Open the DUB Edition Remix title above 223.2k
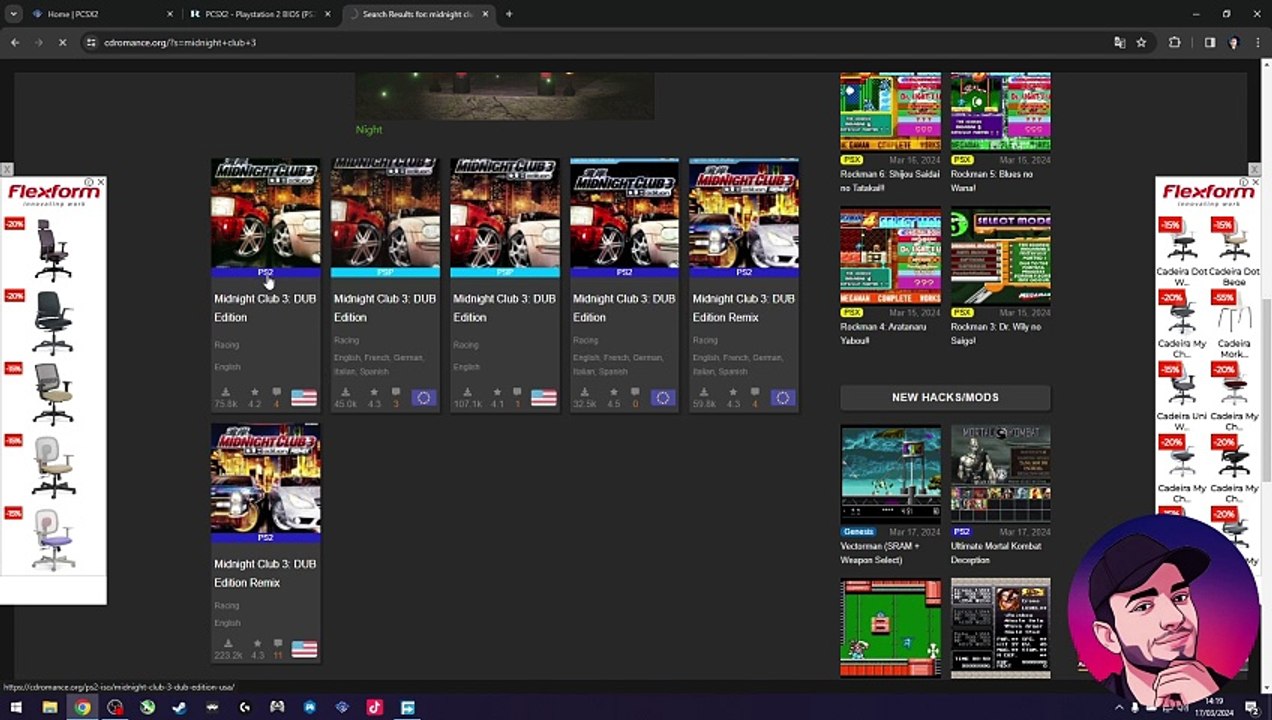Screen dimensions: 1272x720 [x=265, y=573]
